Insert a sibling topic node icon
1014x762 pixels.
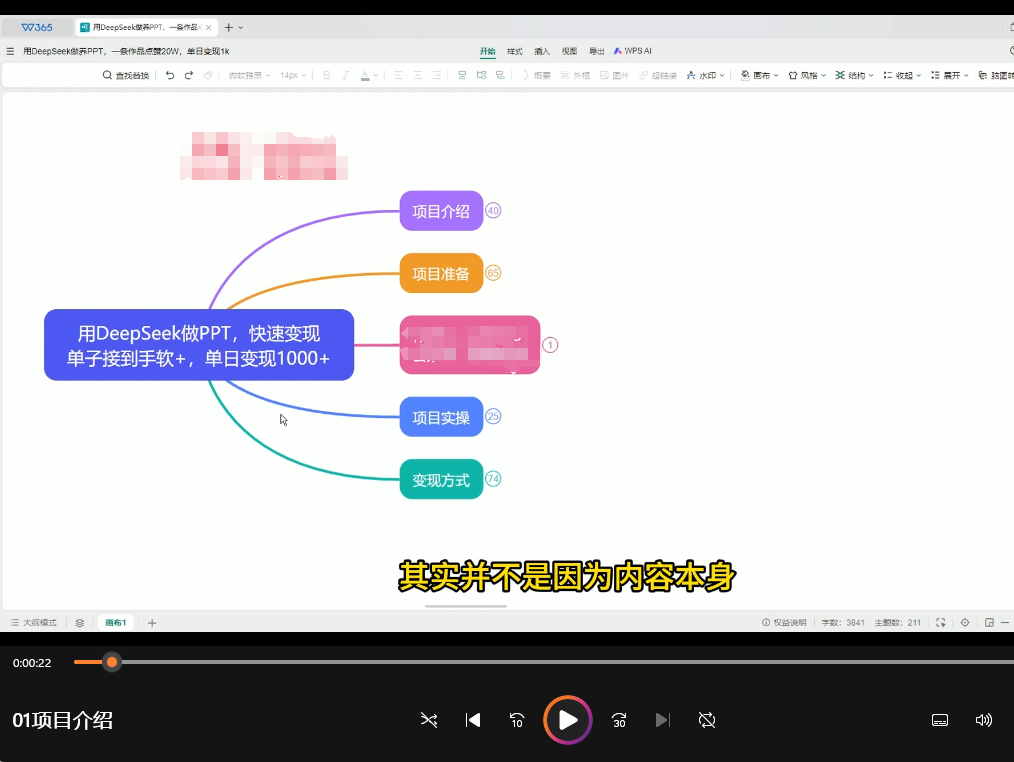tap(481, 75)
